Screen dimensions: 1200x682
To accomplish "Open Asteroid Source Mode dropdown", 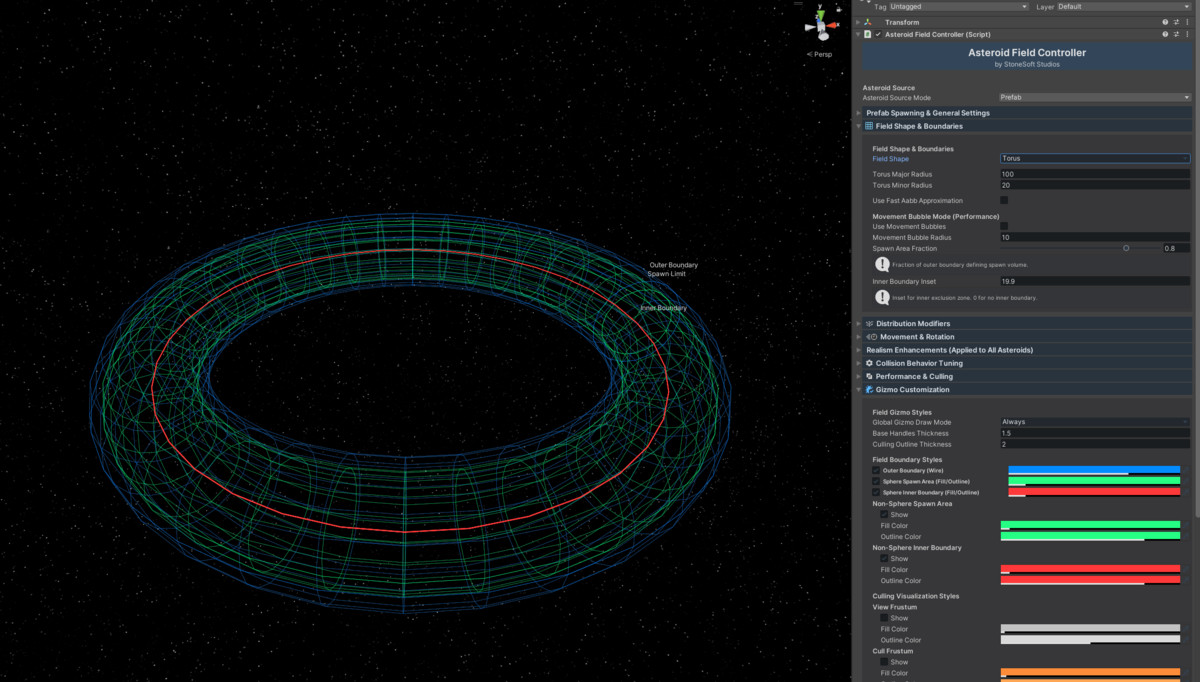I will pyautogui.click(x=1095, y=98).
